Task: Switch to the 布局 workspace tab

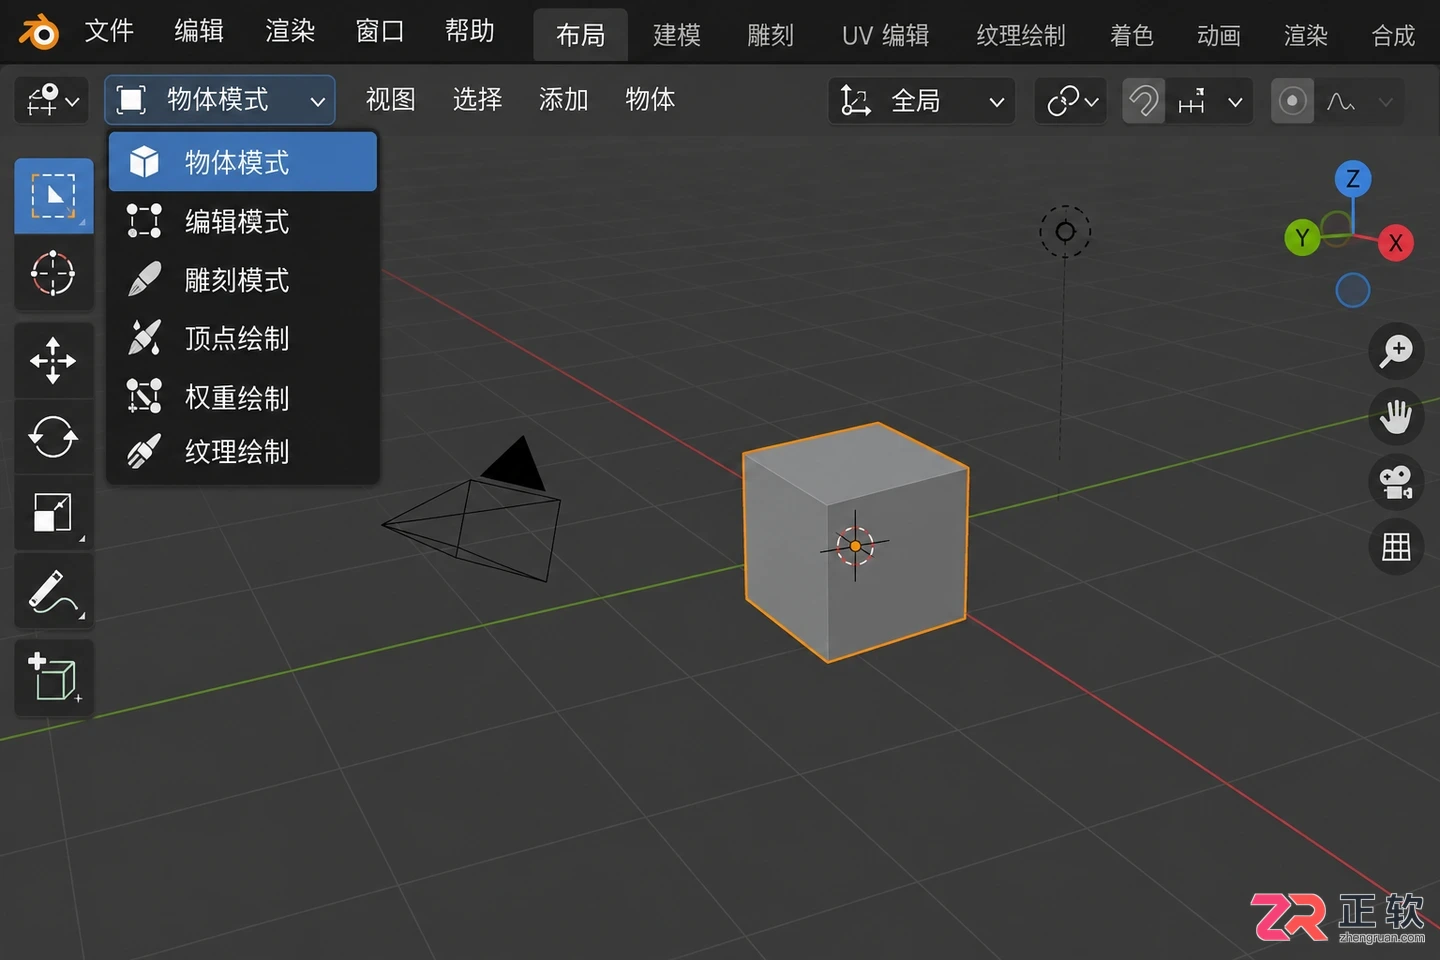Action: click(x=581, y=35)
